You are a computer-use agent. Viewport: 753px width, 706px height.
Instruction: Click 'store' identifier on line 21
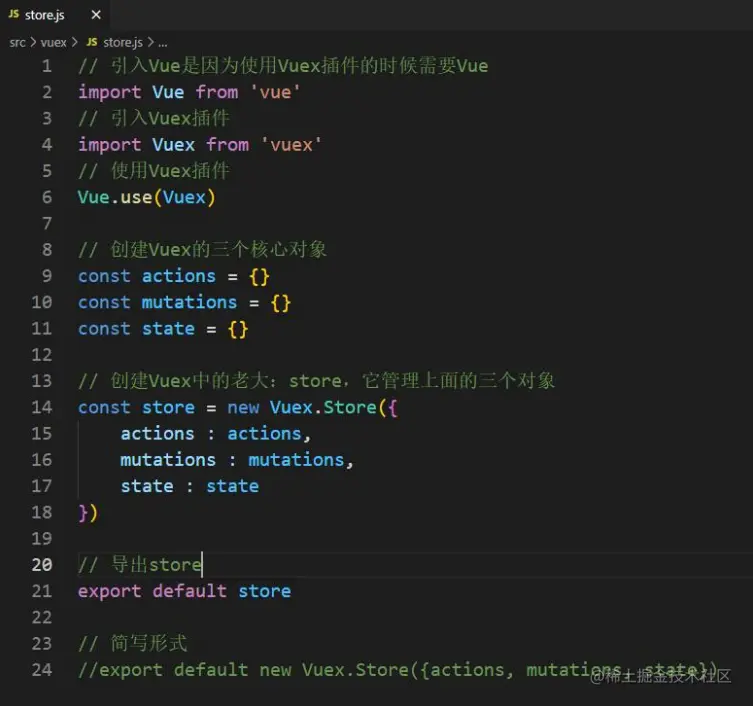click(265, 591)
